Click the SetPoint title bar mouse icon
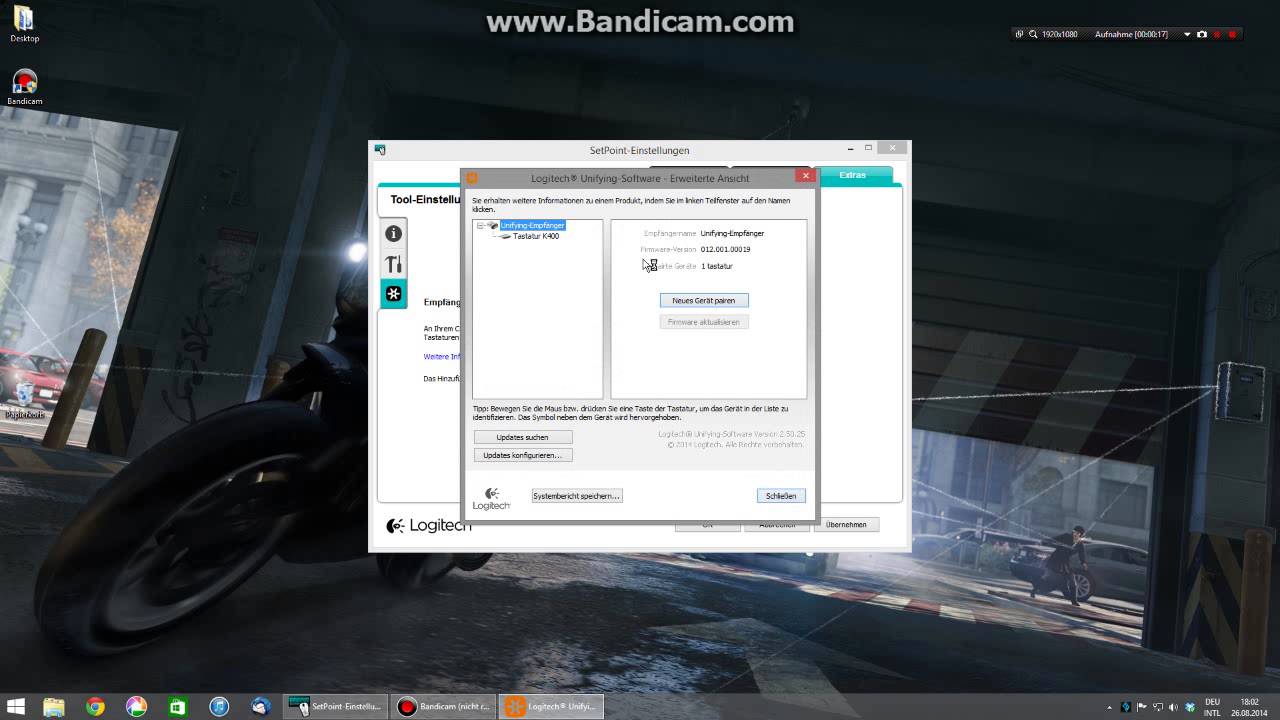This screenshot has width=1280, height=720. point(380,150)
